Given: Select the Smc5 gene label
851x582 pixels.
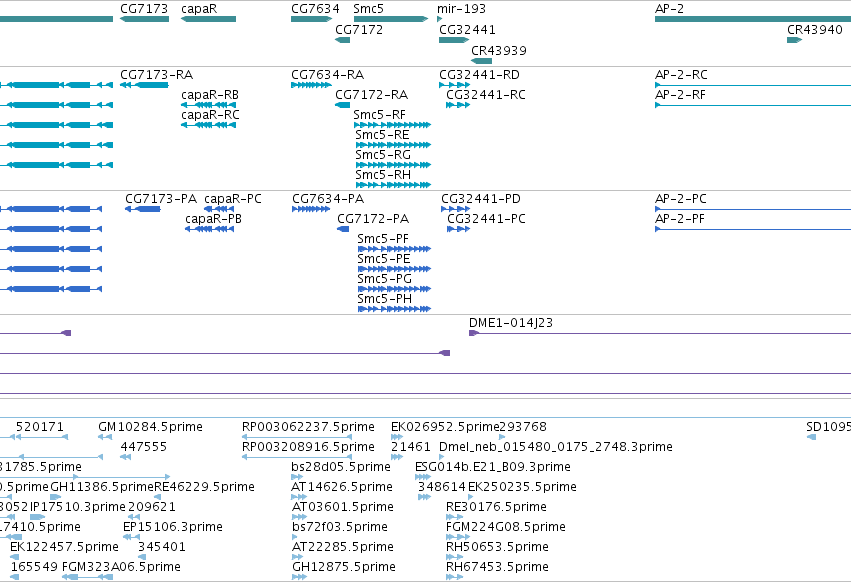Looking at the screenshot, I should point(369,9).
